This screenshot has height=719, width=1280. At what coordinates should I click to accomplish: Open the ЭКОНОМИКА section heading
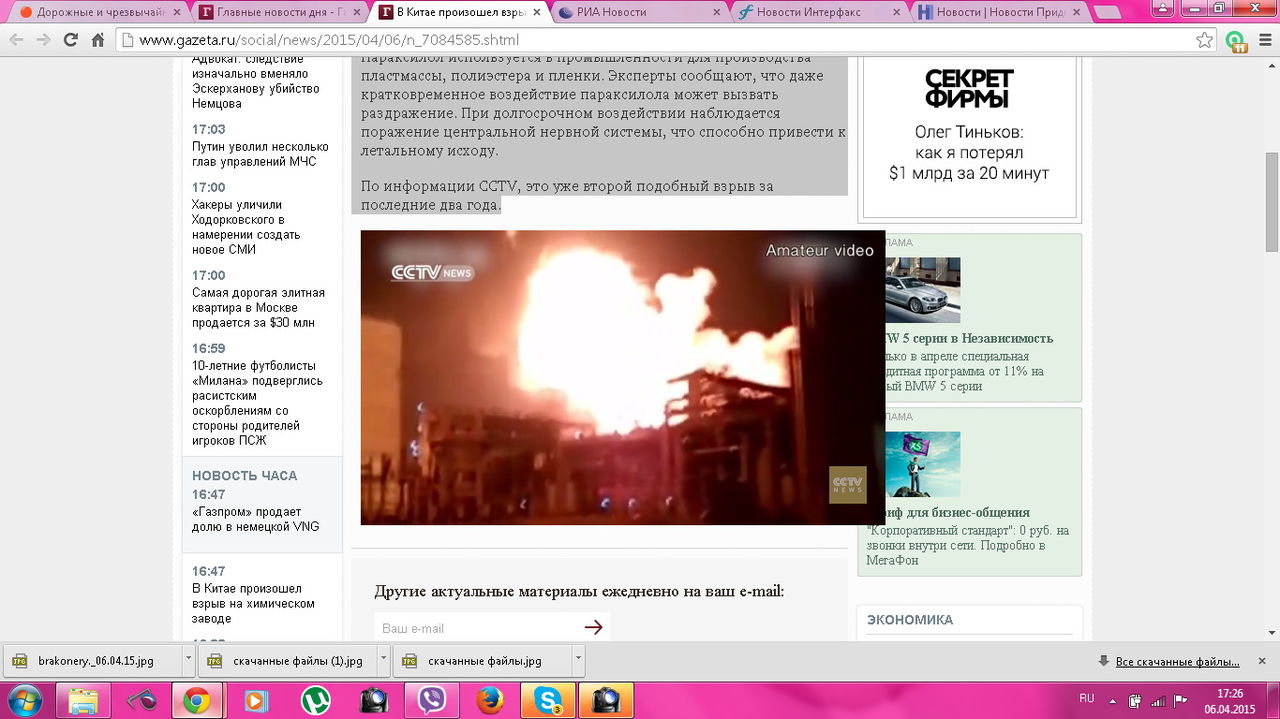point(910,620)
